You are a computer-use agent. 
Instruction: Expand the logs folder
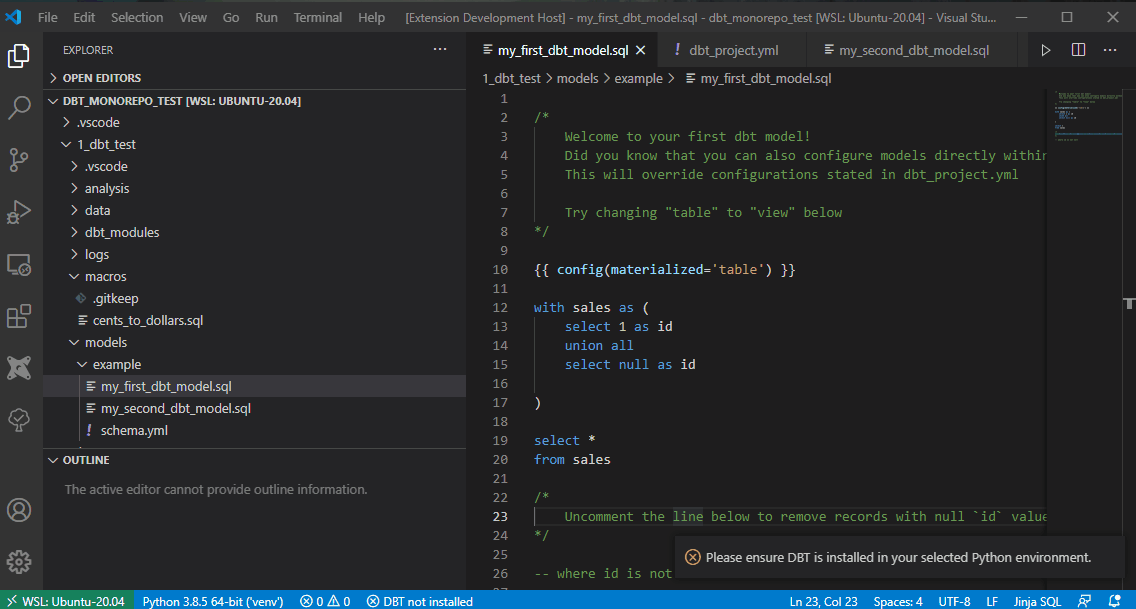pyautogui.click(x=254, y=254)
